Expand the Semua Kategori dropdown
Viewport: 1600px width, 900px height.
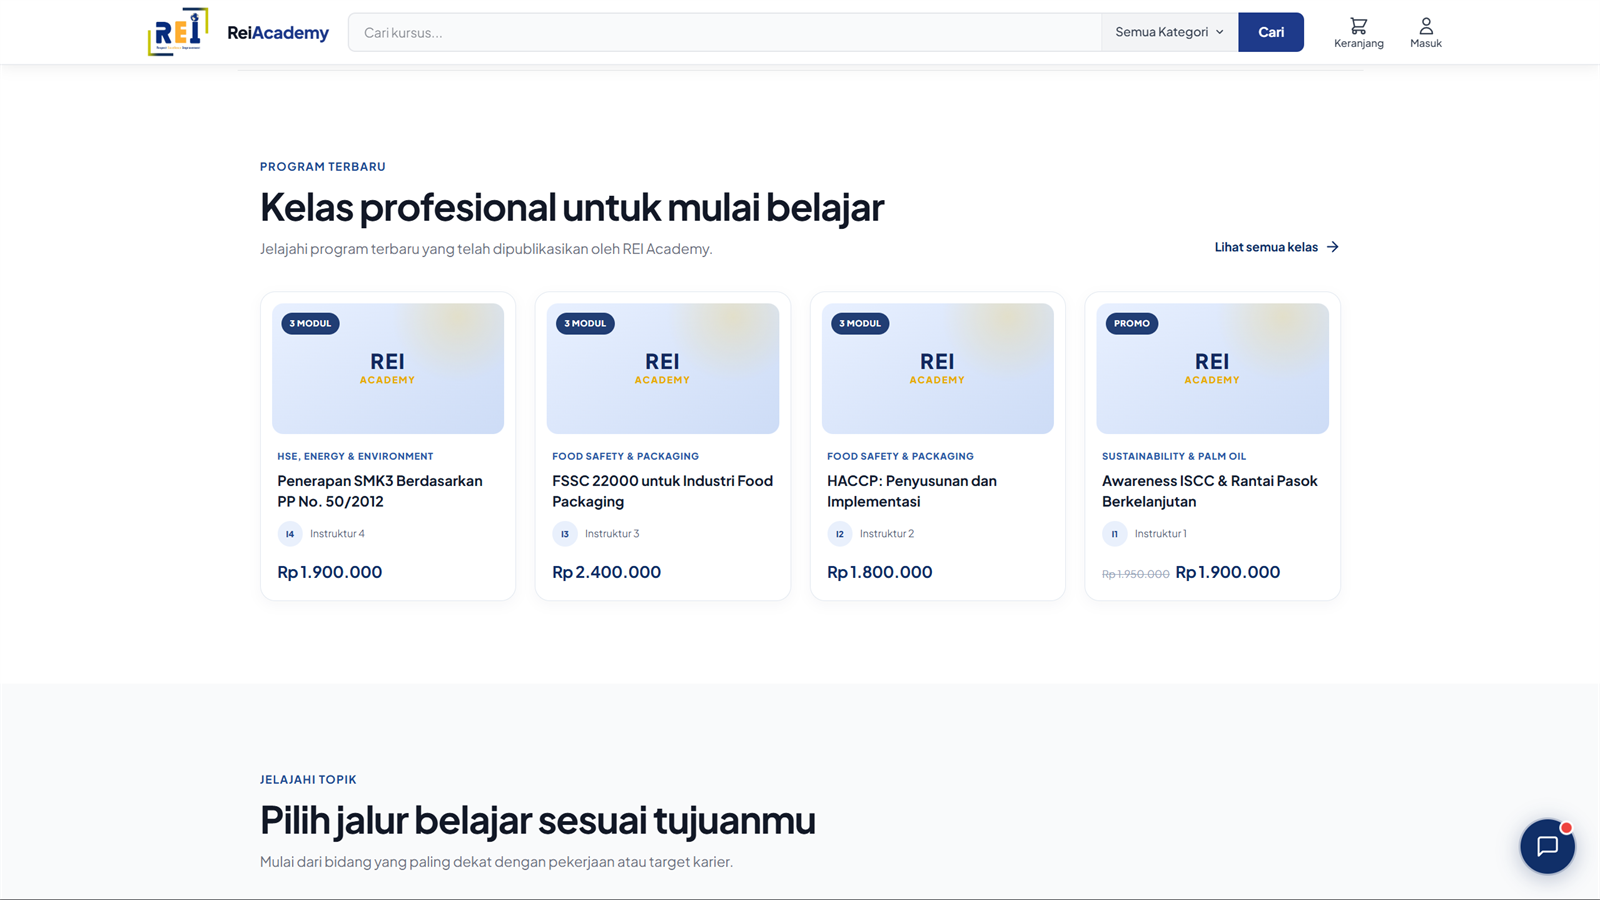tap(1169, 32)
